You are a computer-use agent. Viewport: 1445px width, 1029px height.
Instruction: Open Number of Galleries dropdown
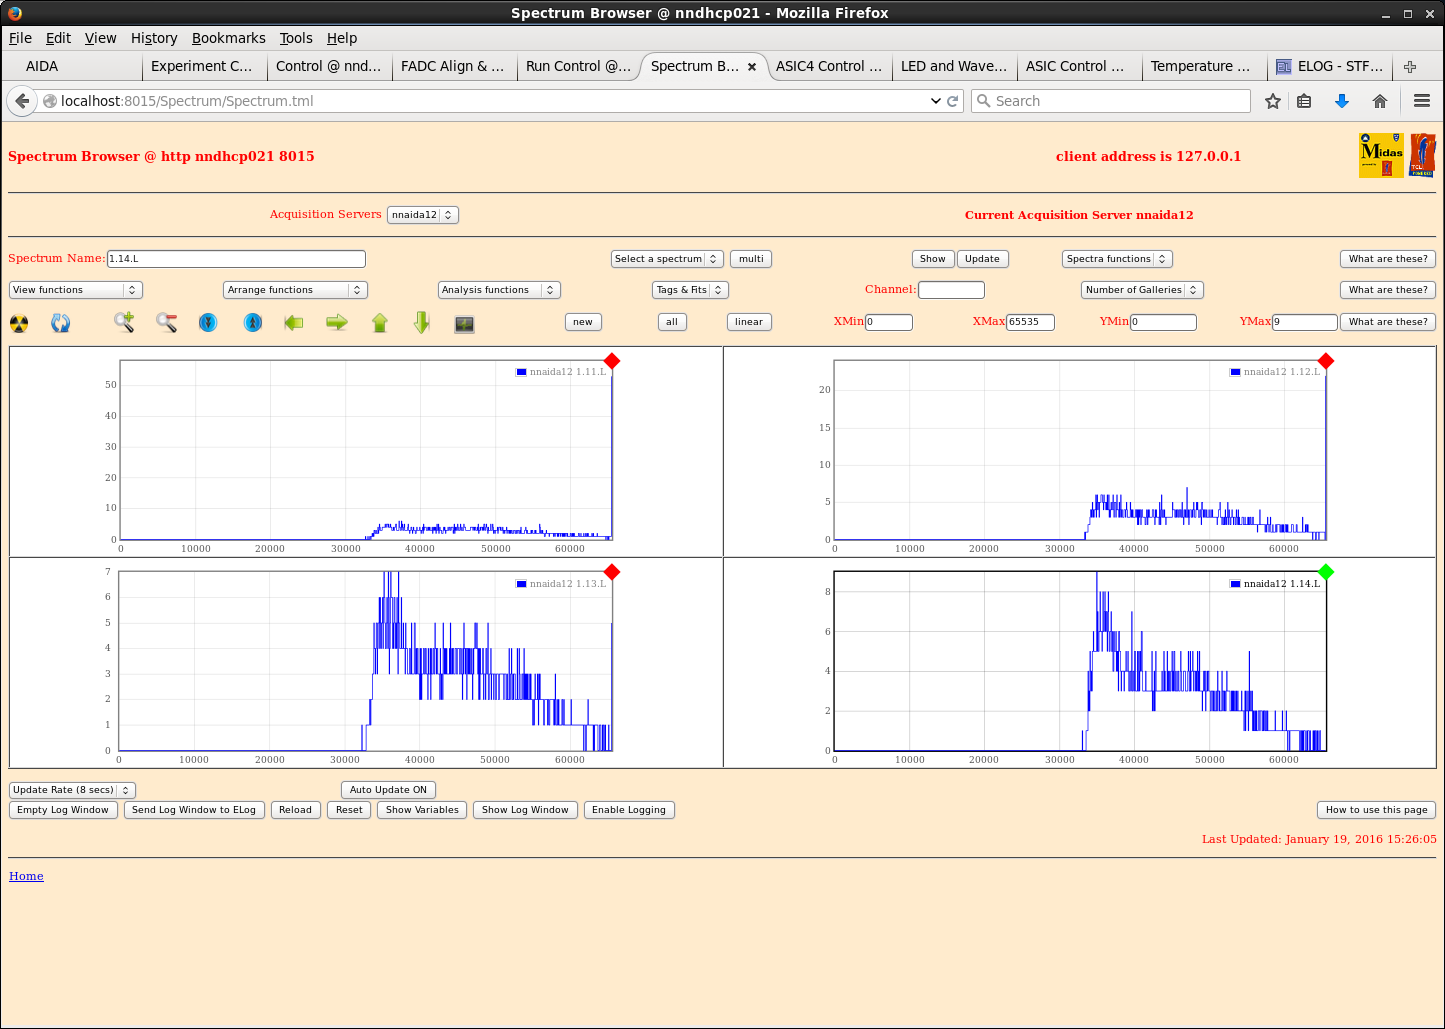[x=1142, y=290]
